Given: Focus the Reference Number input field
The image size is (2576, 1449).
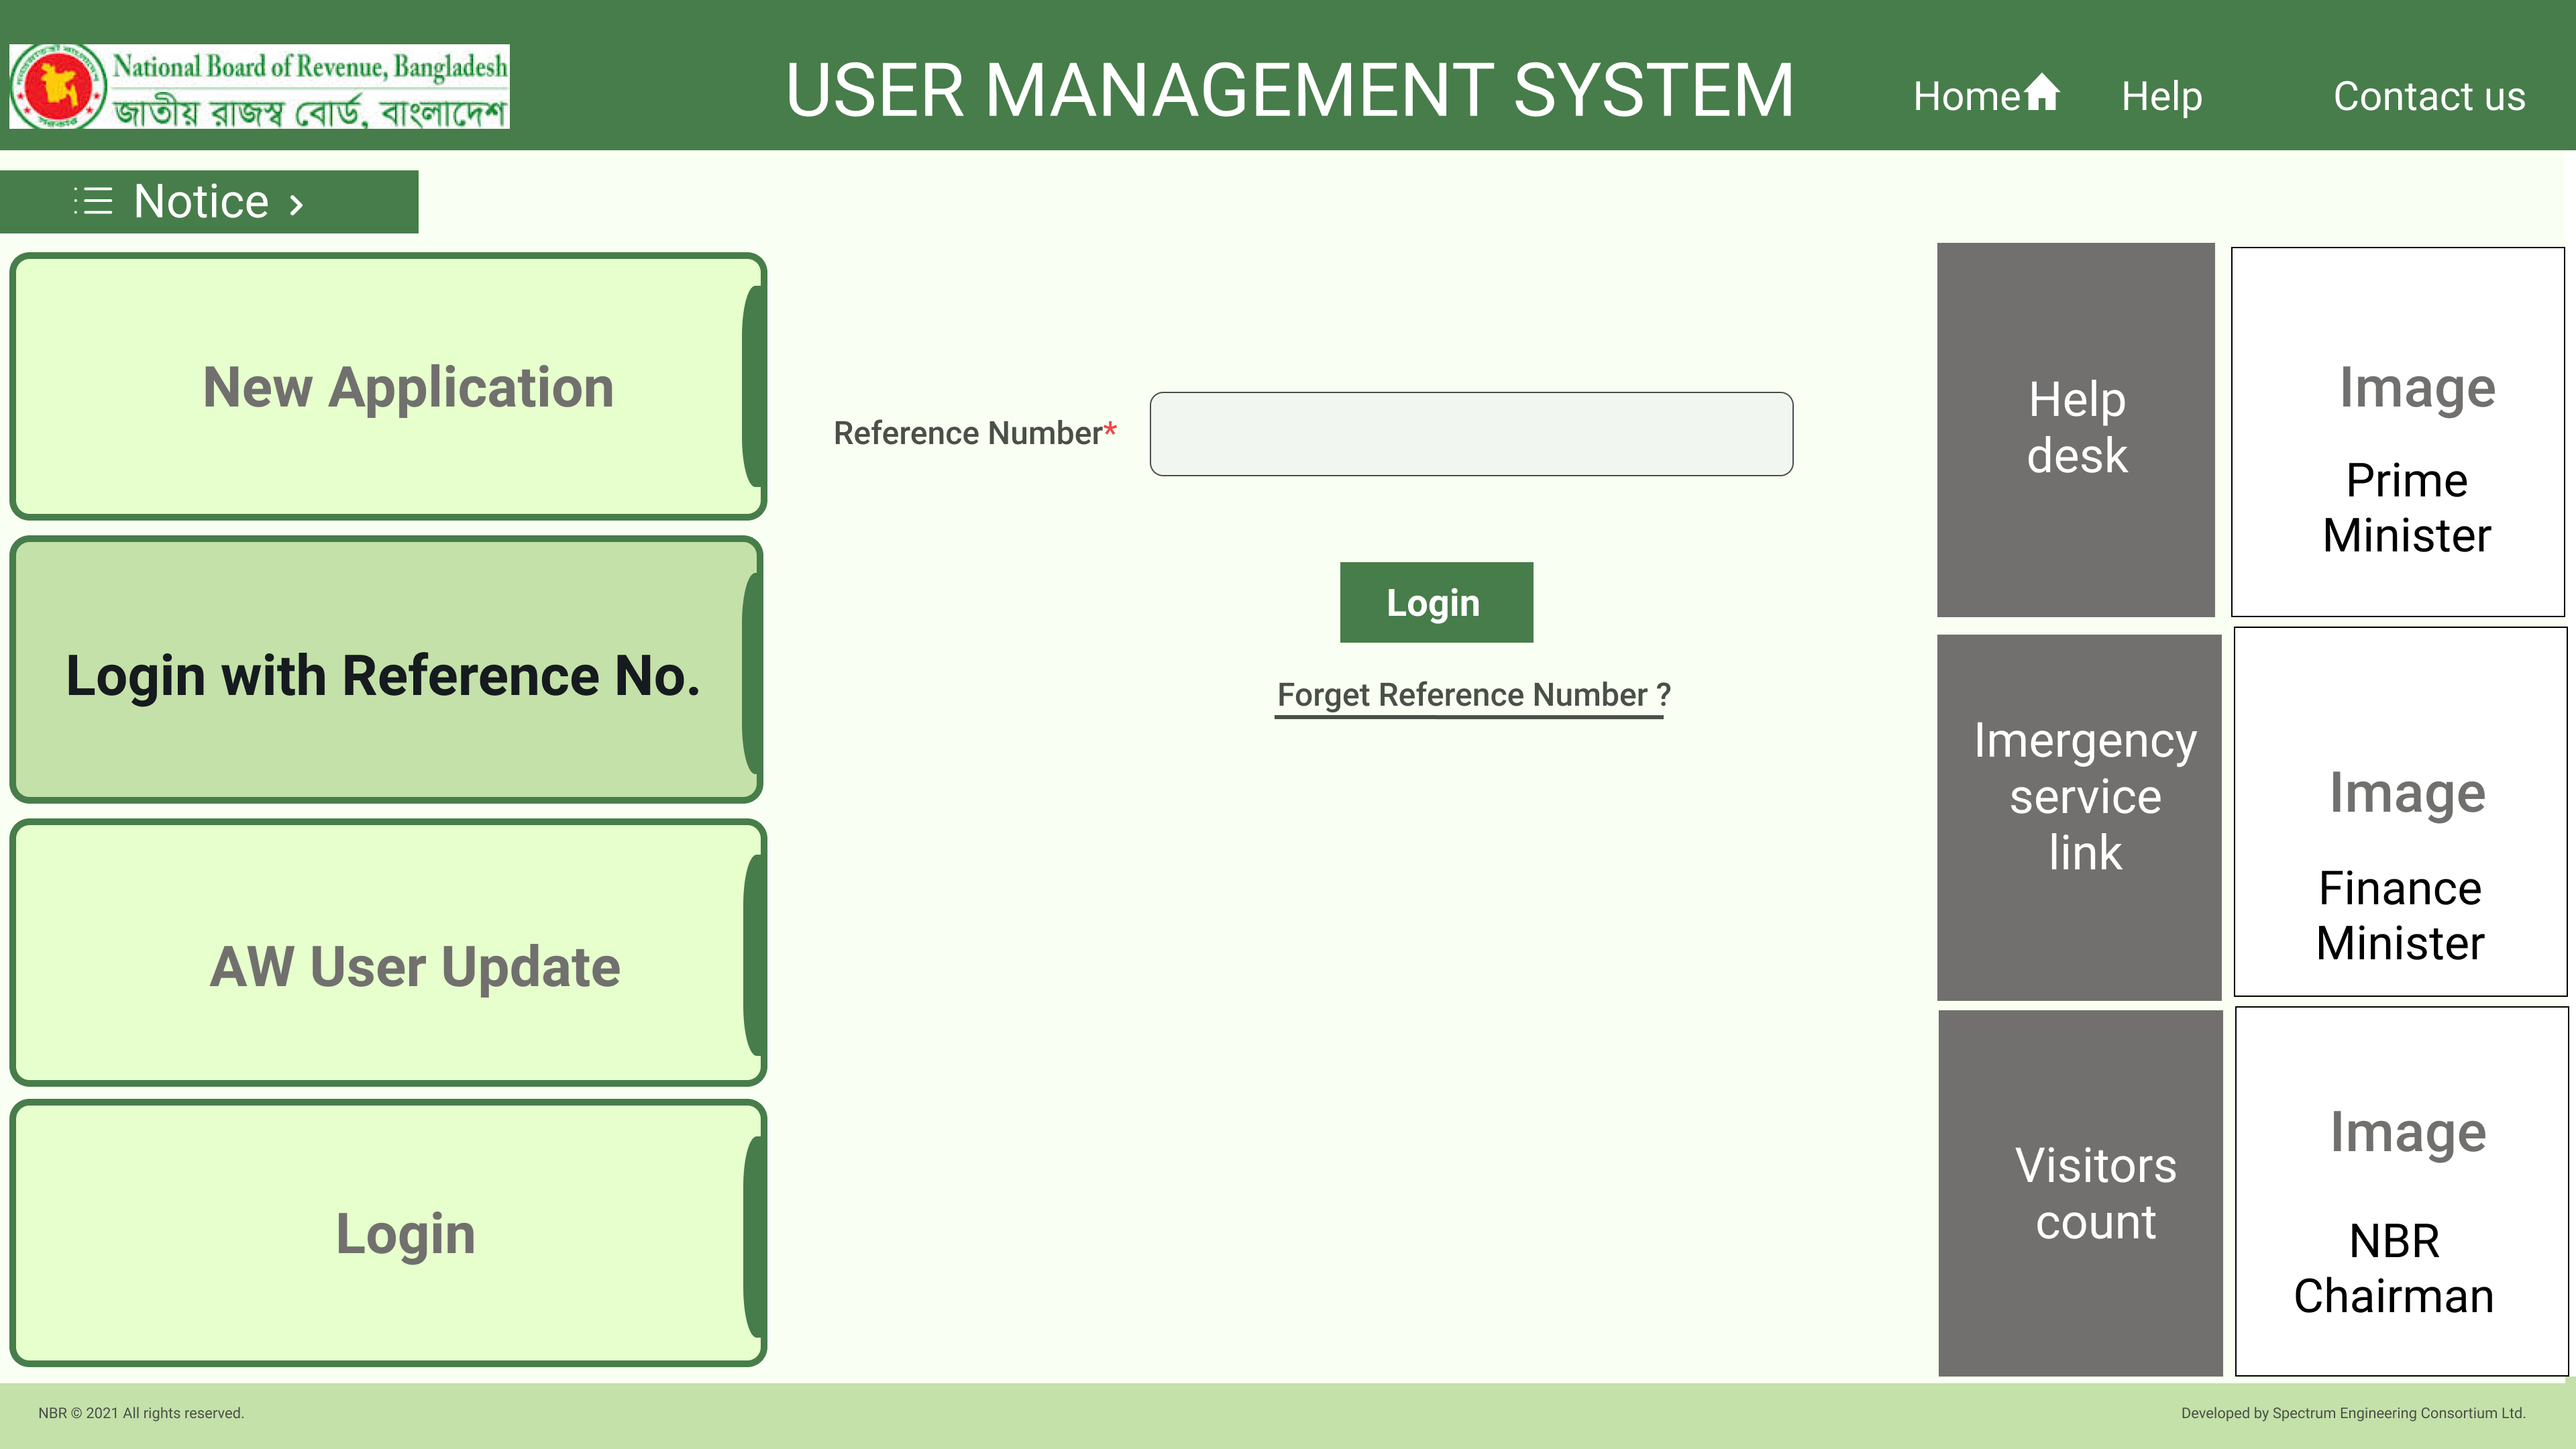Looking at the screenshot, I should click(x=1470, y=434).
